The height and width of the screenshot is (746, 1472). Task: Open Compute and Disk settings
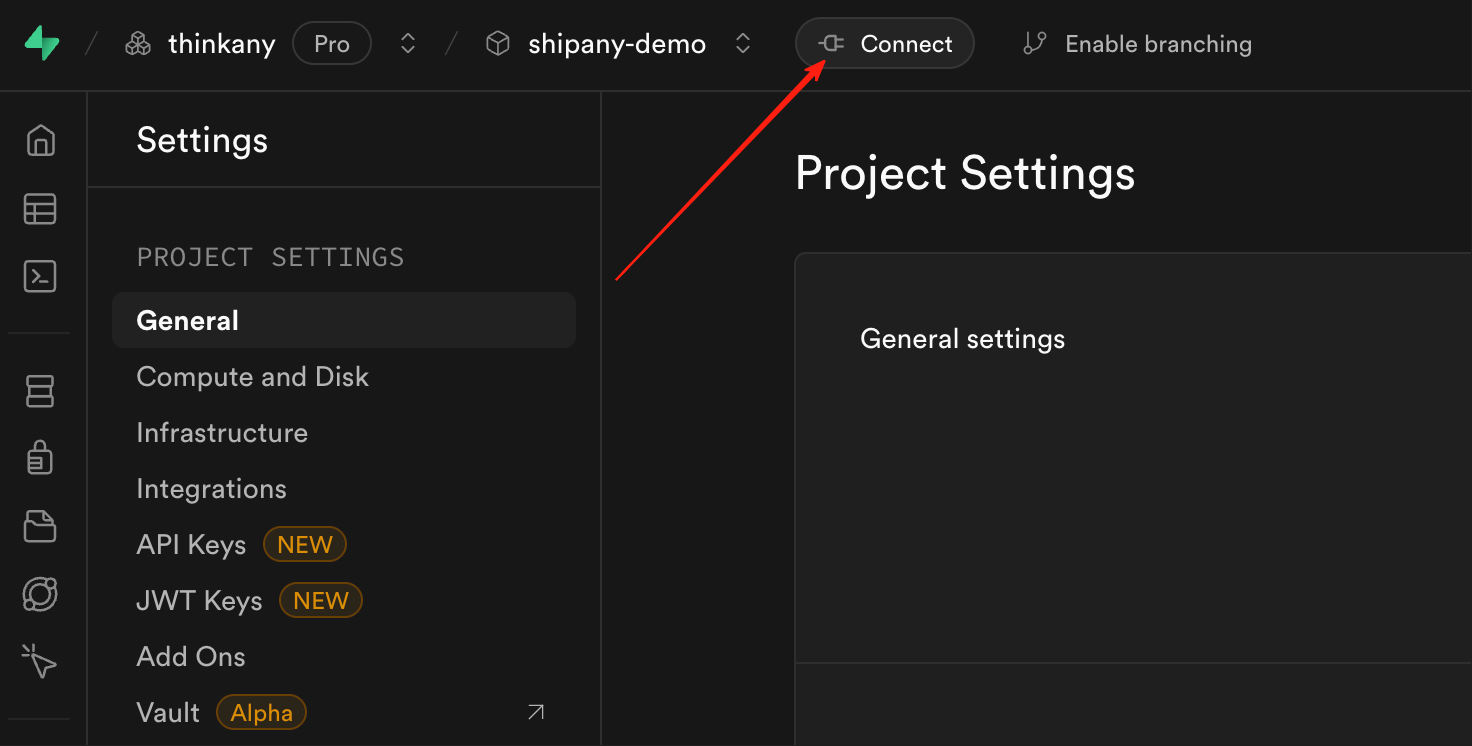click(x=252, y=377)
